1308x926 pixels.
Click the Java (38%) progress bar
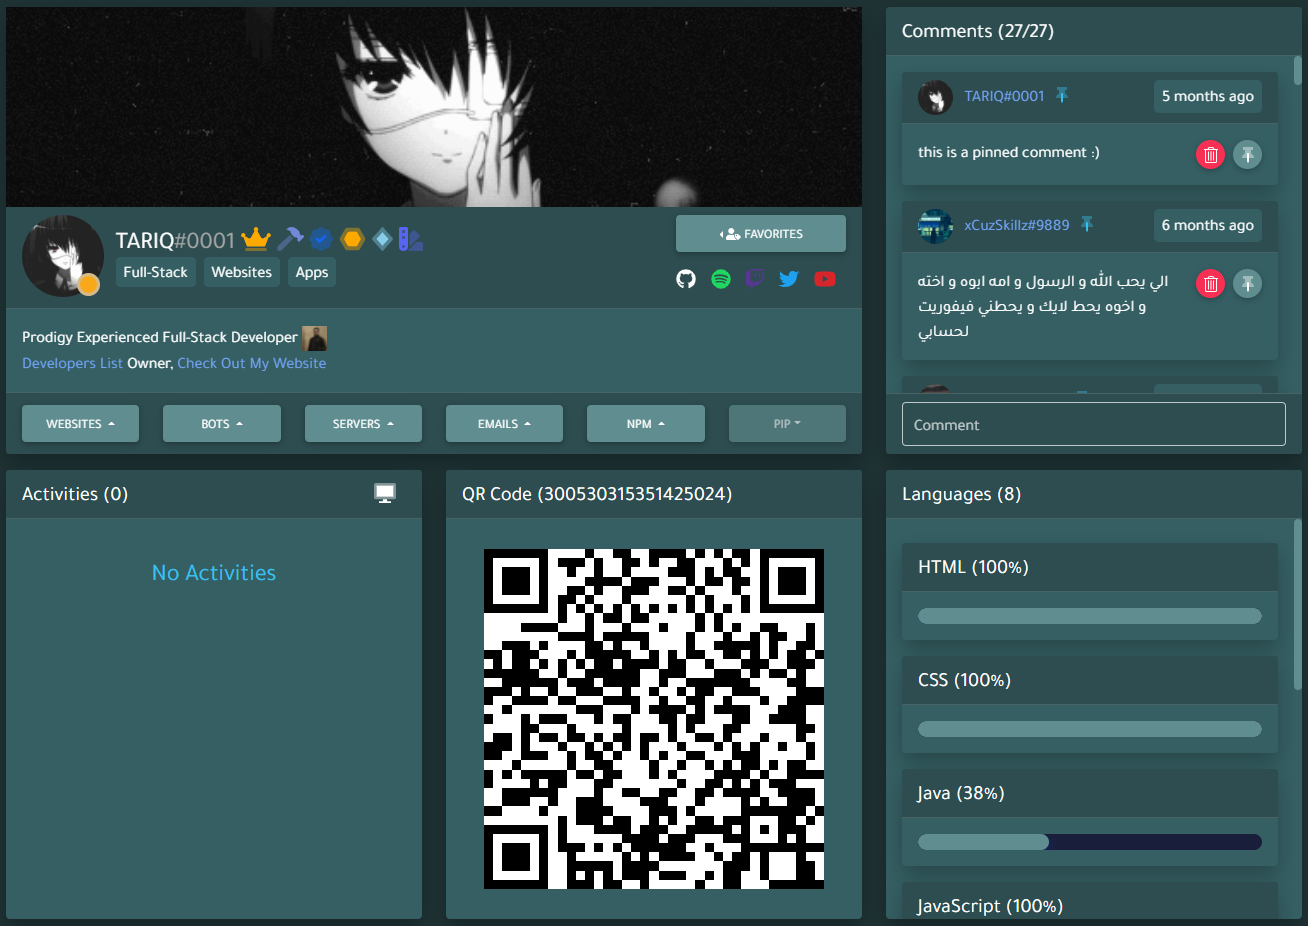tap(1090, 842)
